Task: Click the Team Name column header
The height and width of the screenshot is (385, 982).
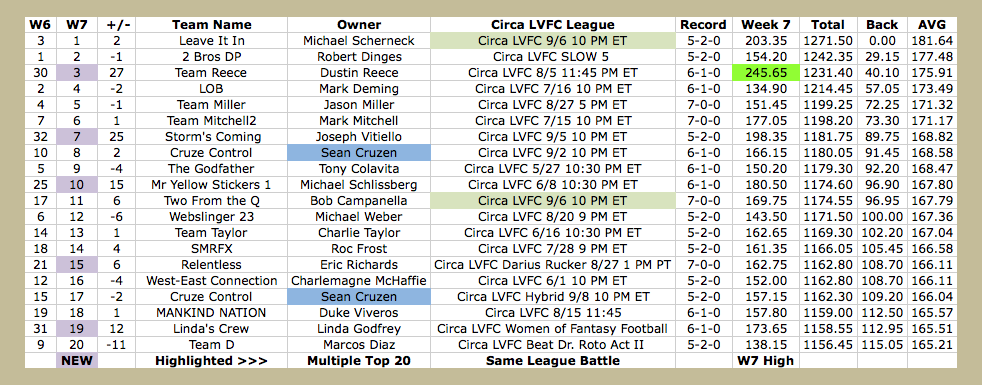Action: [212, 25]
